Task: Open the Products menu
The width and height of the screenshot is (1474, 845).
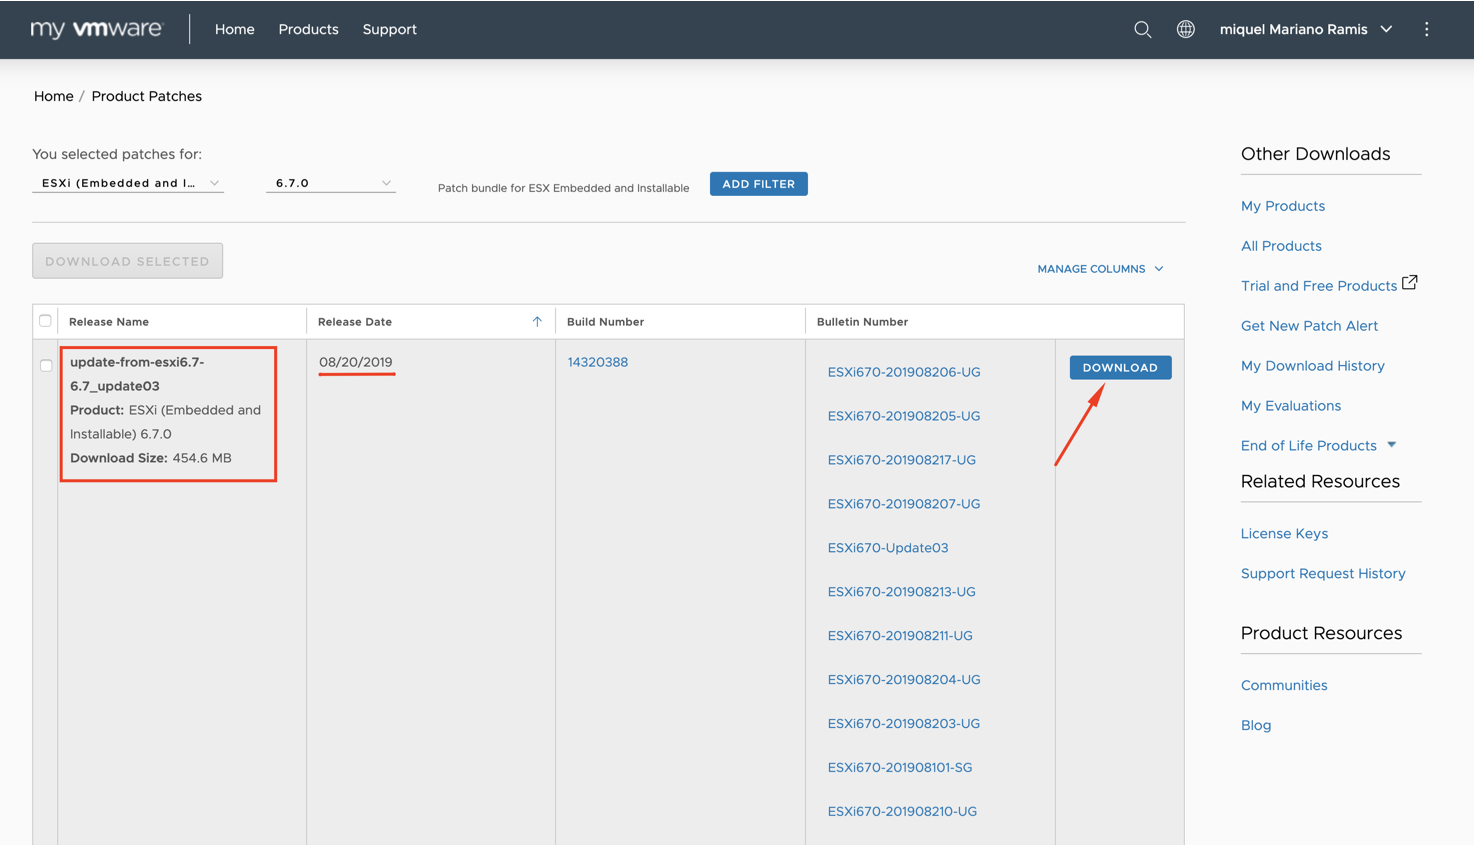Action: coord(308,29)
